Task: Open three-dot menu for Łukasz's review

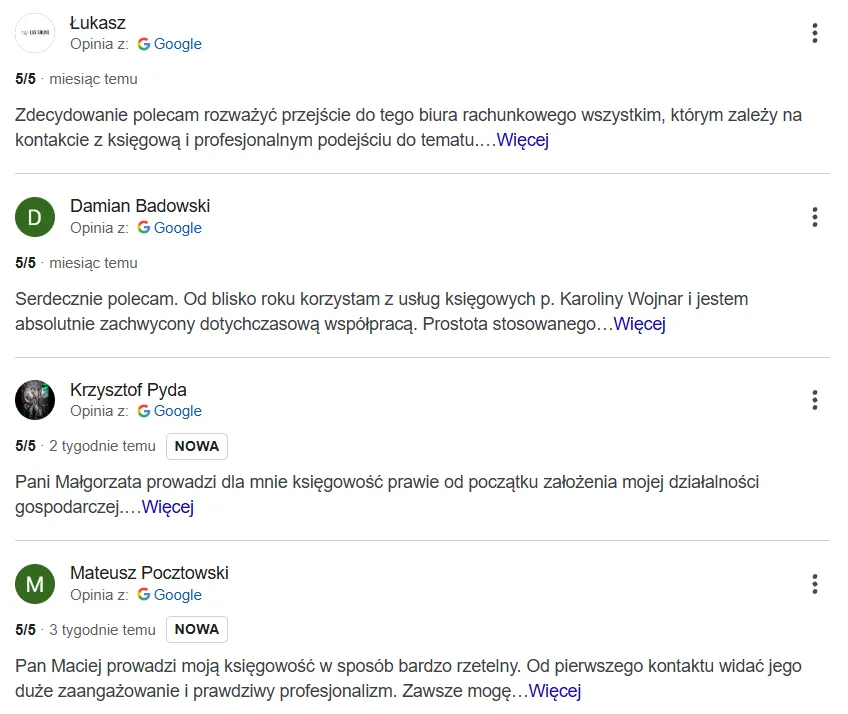Action: tap(815, 33)
